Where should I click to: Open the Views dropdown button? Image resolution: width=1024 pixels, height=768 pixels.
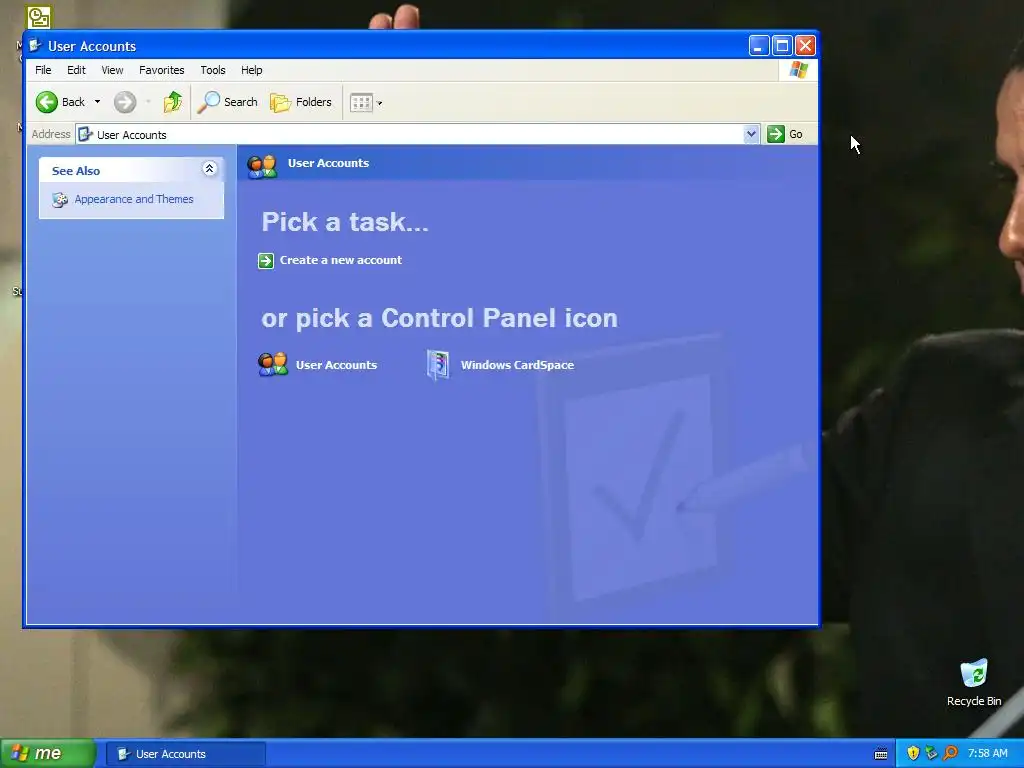(366, 103)
